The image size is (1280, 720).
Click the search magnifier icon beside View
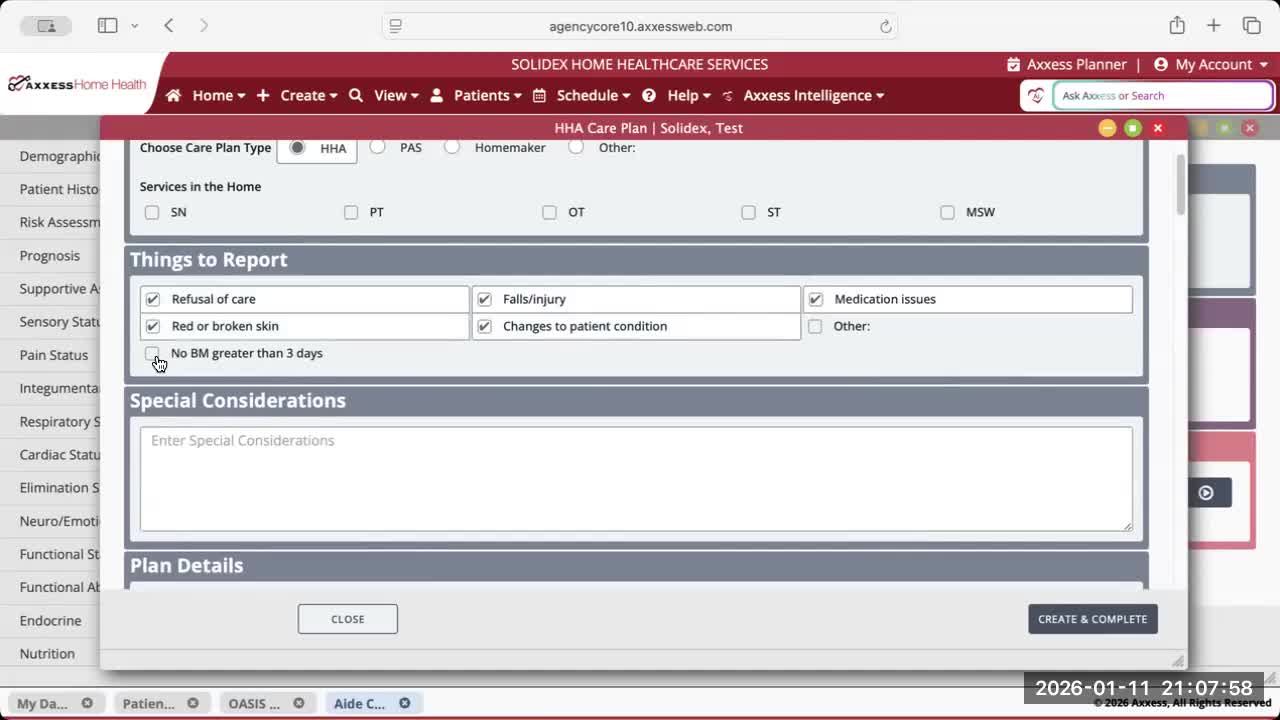click(356, 96)
